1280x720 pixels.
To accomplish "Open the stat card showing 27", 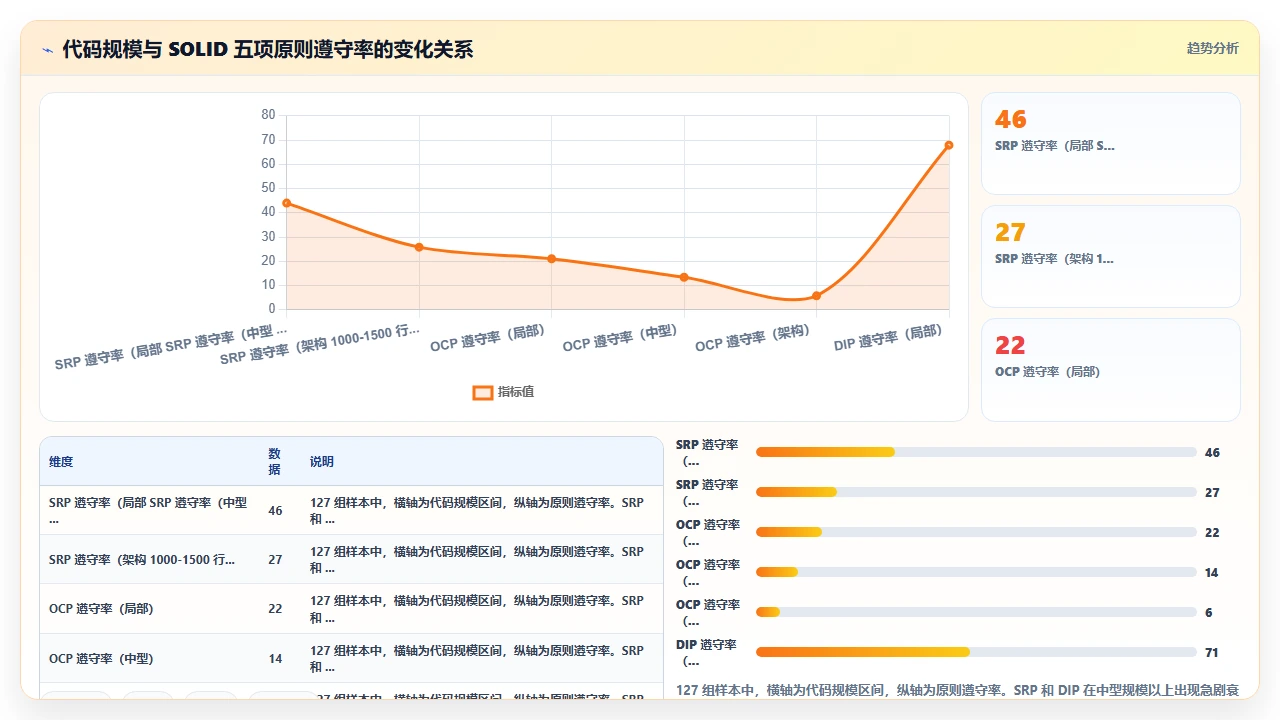I will (1111, 256).
